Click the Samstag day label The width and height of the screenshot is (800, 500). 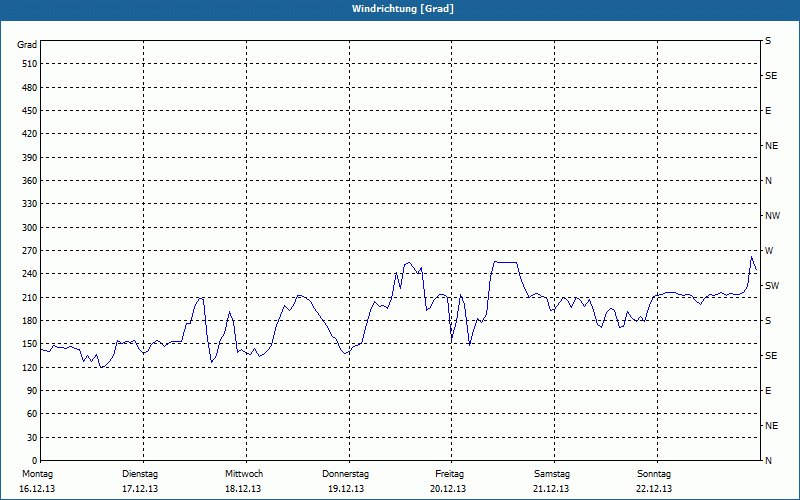coord(552,474)
